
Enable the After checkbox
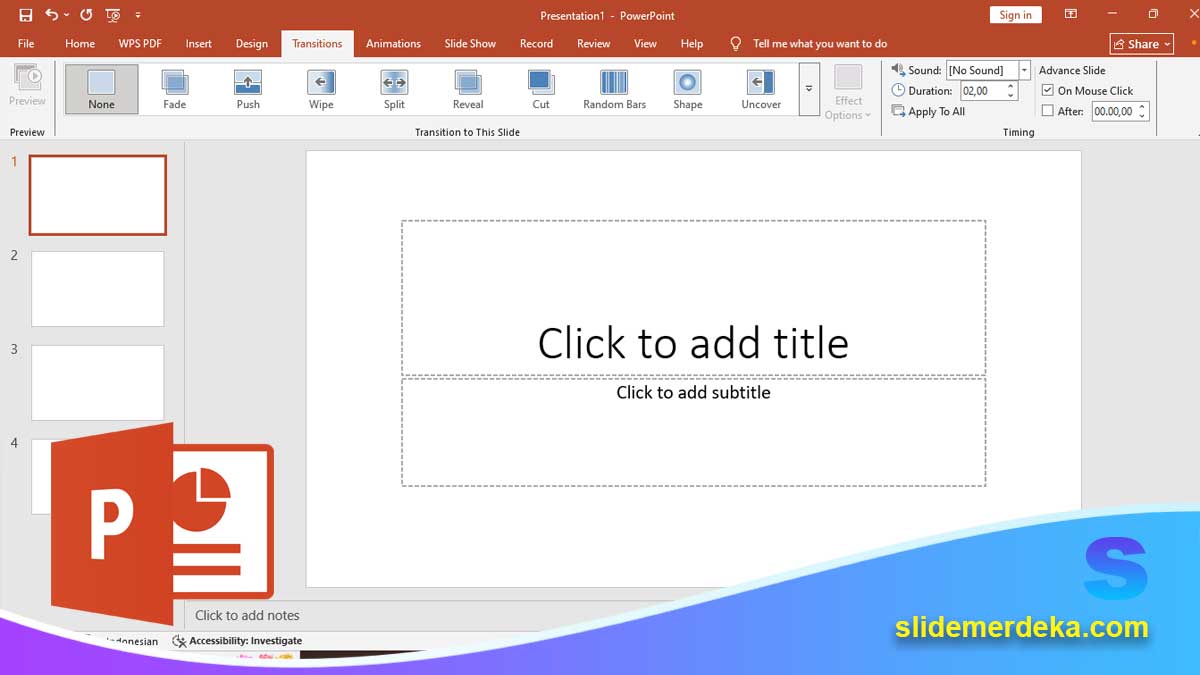coord(1048,111)
